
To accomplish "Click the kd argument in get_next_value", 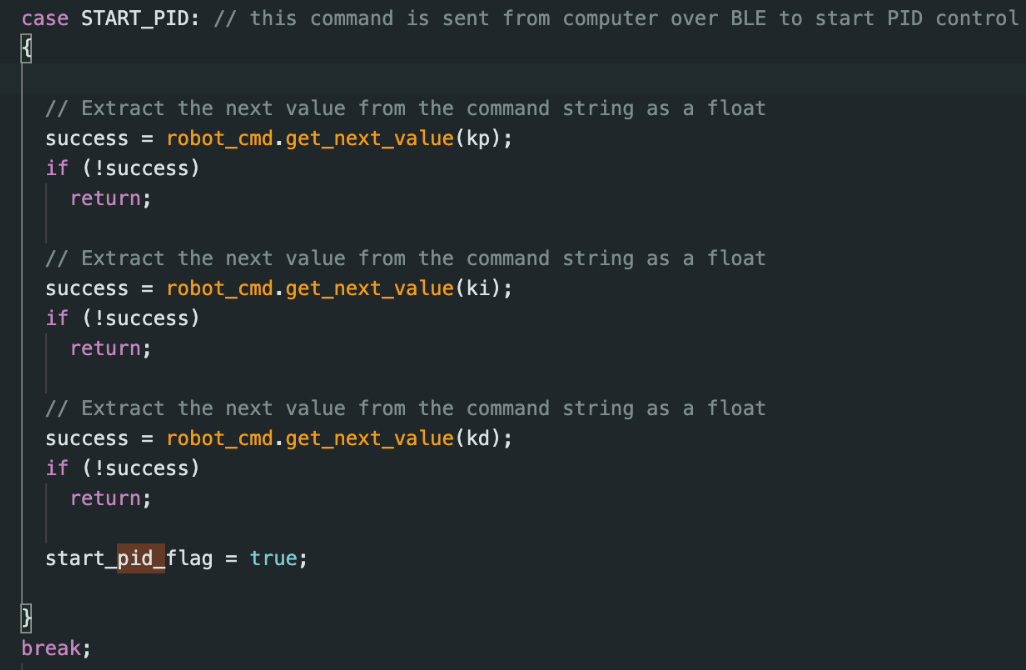I will click(478, 438).
